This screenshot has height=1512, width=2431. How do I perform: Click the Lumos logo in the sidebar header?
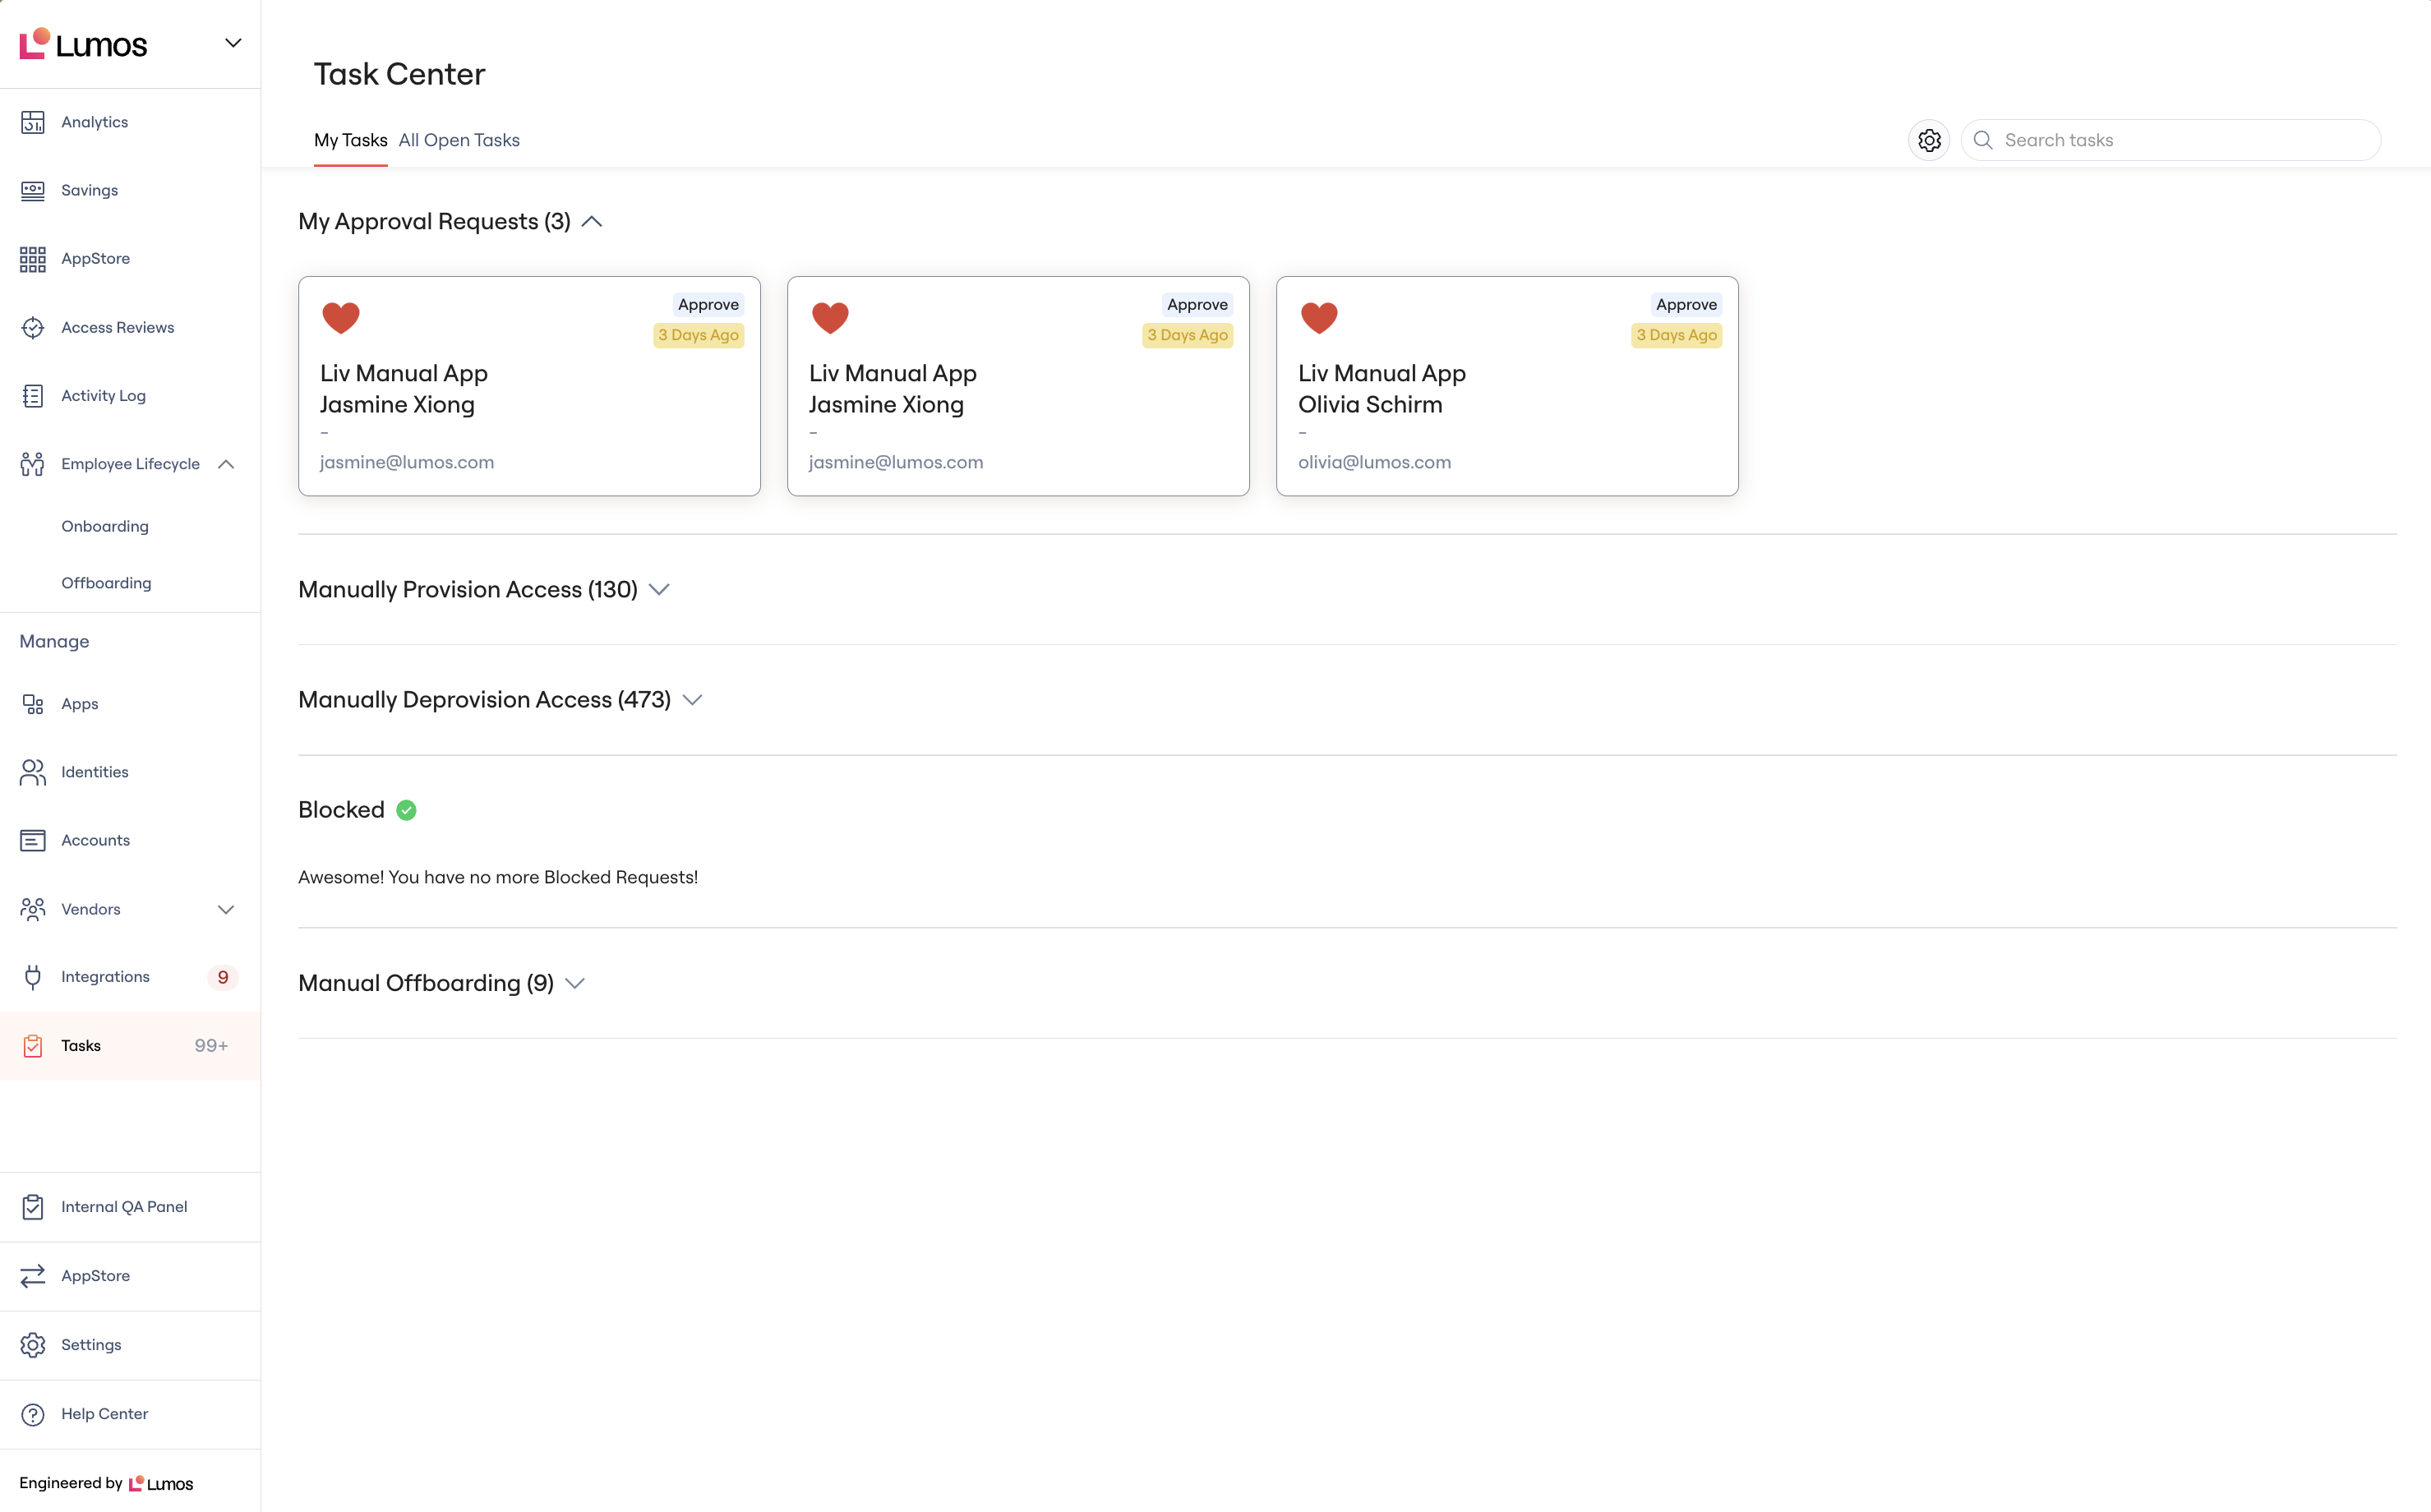click(x=83, y=44)
